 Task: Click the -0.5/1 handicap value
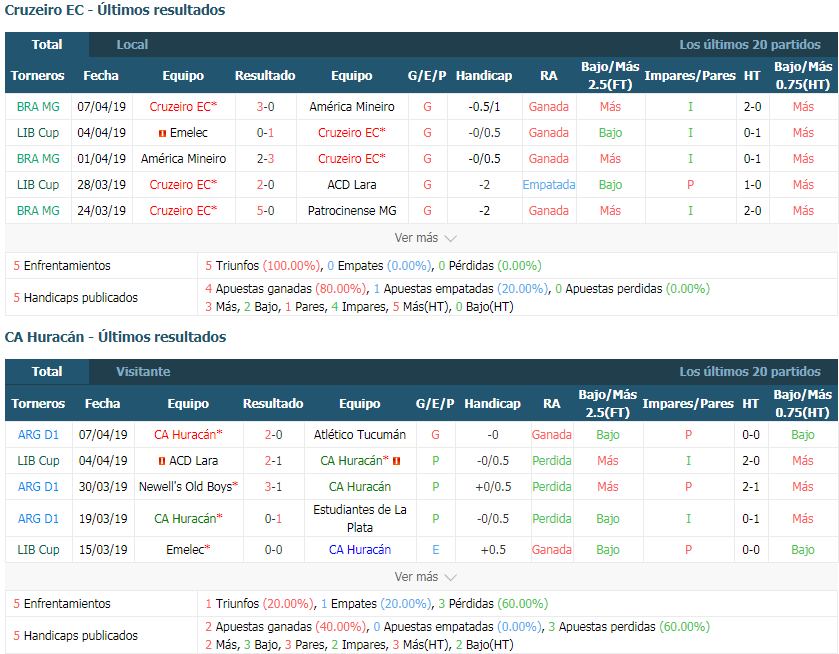[484, 107]
